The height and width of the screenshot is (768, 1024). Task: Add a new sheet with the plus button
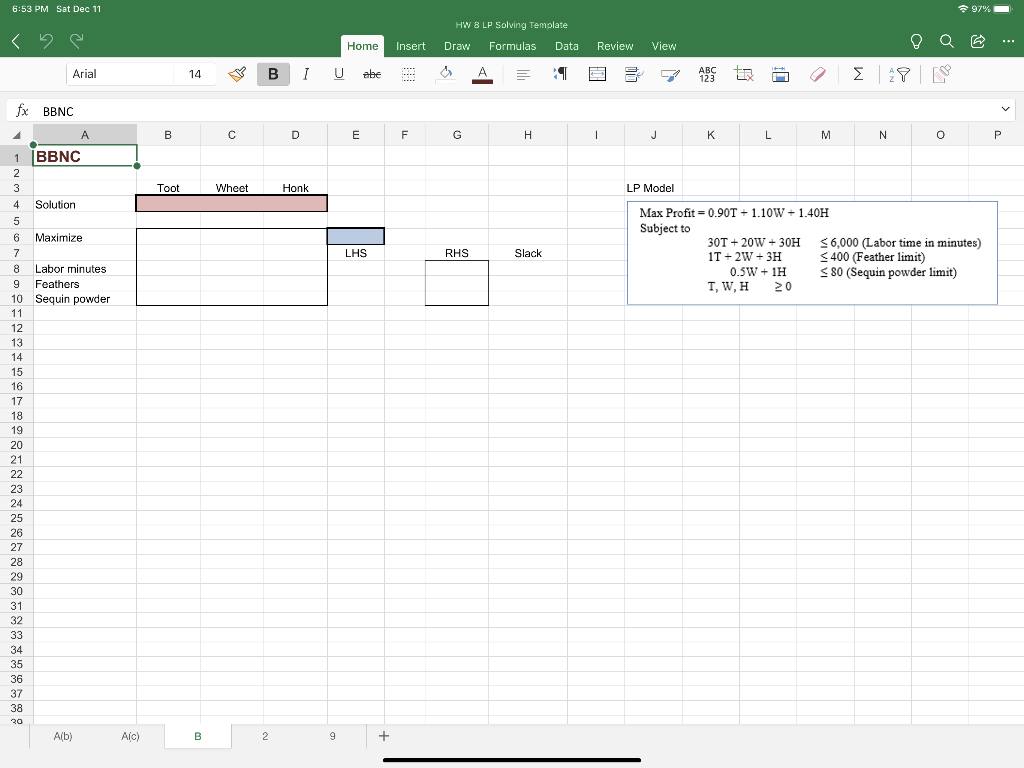pos(384,735)
